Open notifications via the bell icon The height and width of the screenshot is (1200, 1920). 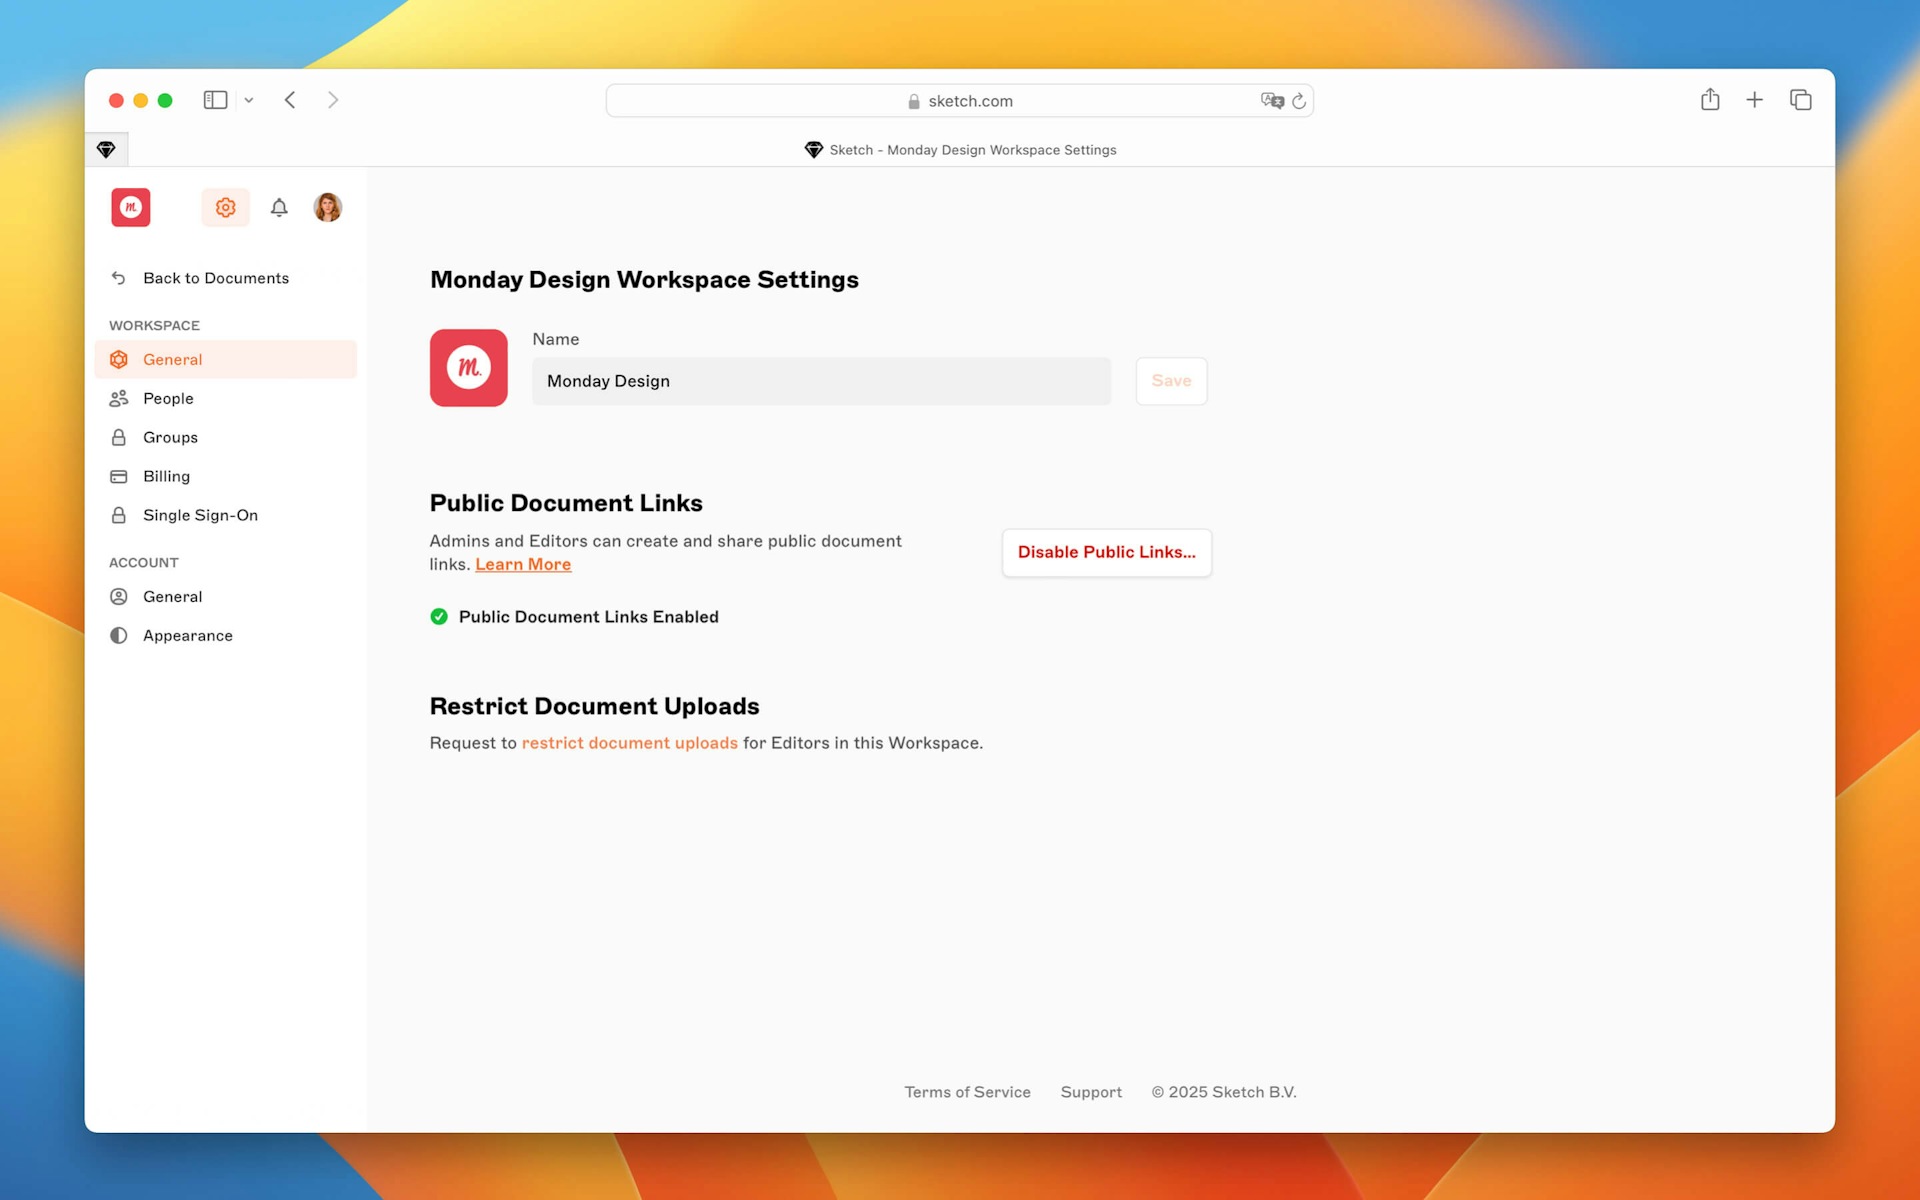[279, 207]
